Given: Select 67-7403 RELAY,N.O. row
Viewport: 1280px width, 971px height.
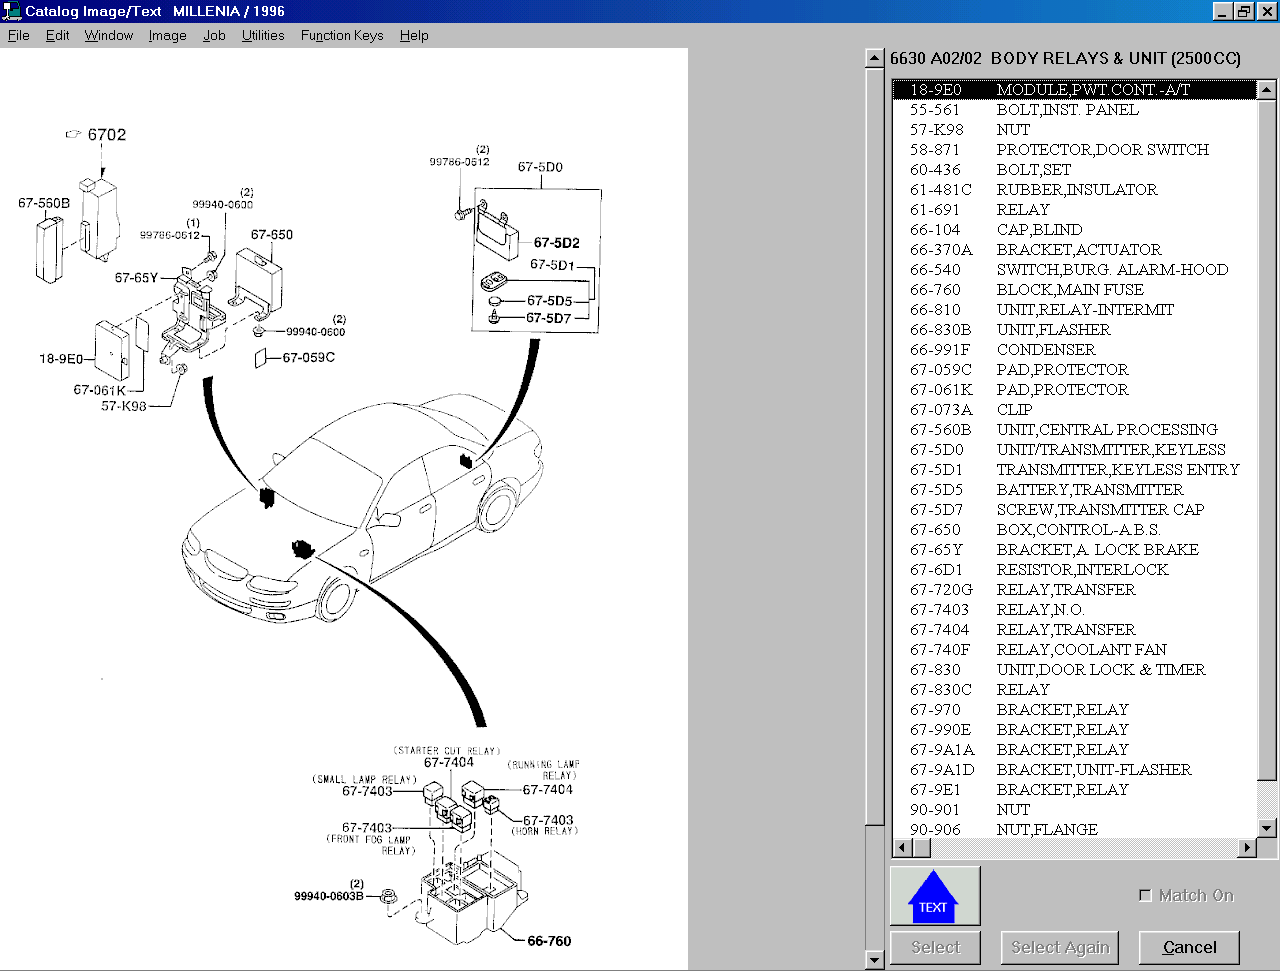Looking at the screenshot, I should (1074, 609).
